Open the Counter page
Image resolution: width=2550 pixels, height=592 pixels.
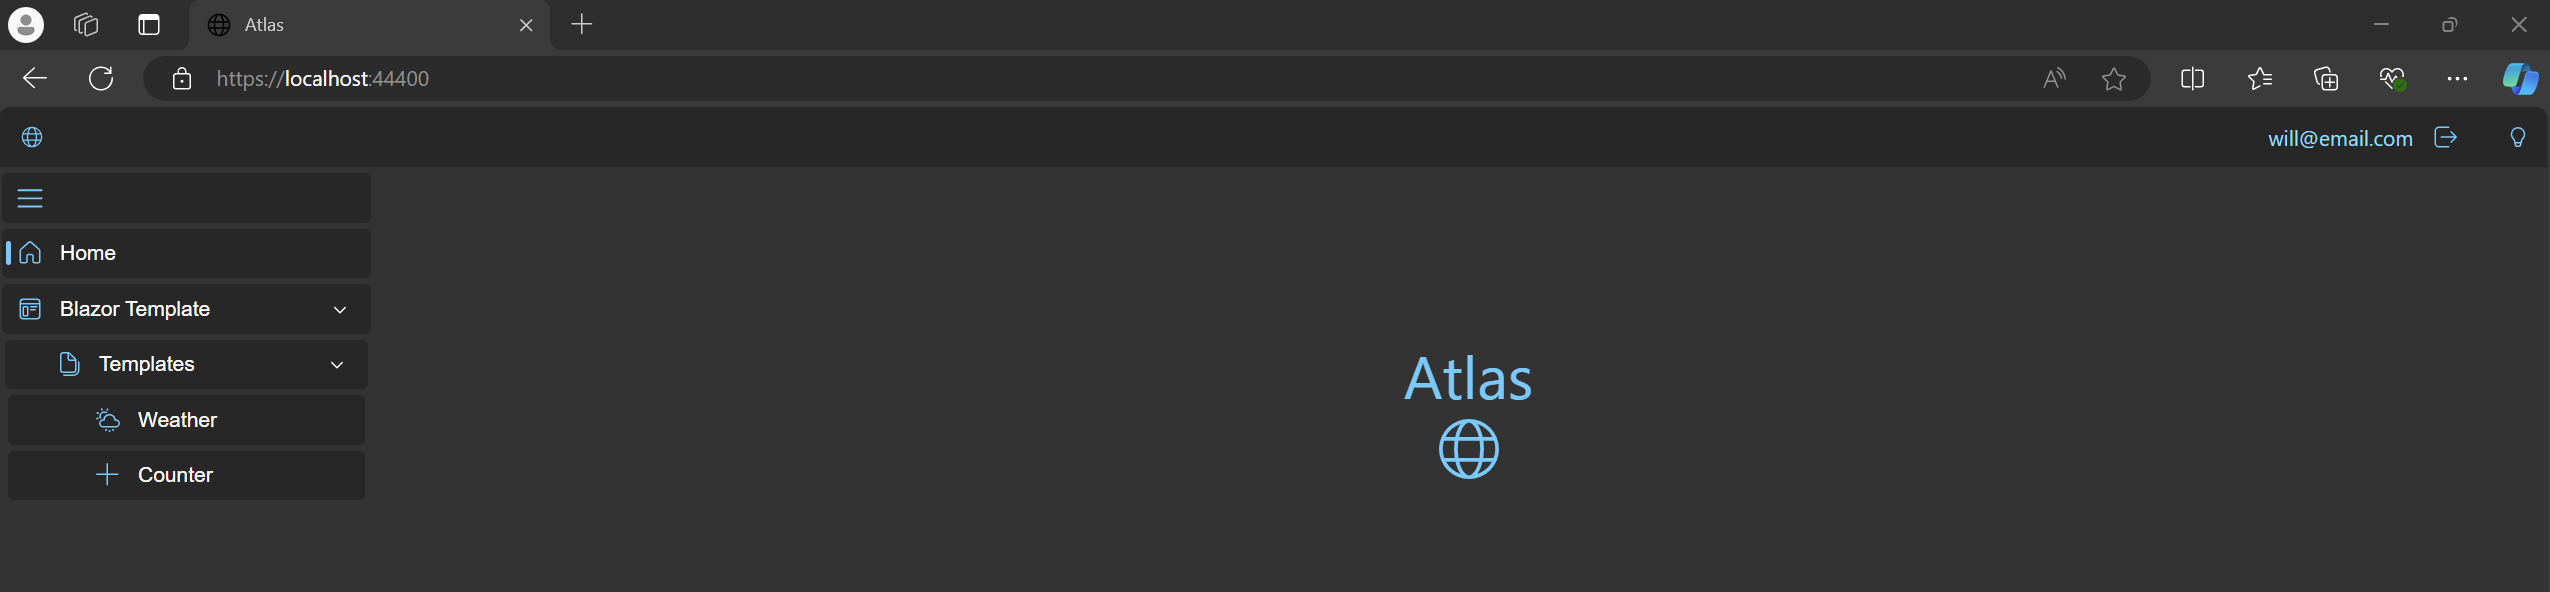point(175,475)
